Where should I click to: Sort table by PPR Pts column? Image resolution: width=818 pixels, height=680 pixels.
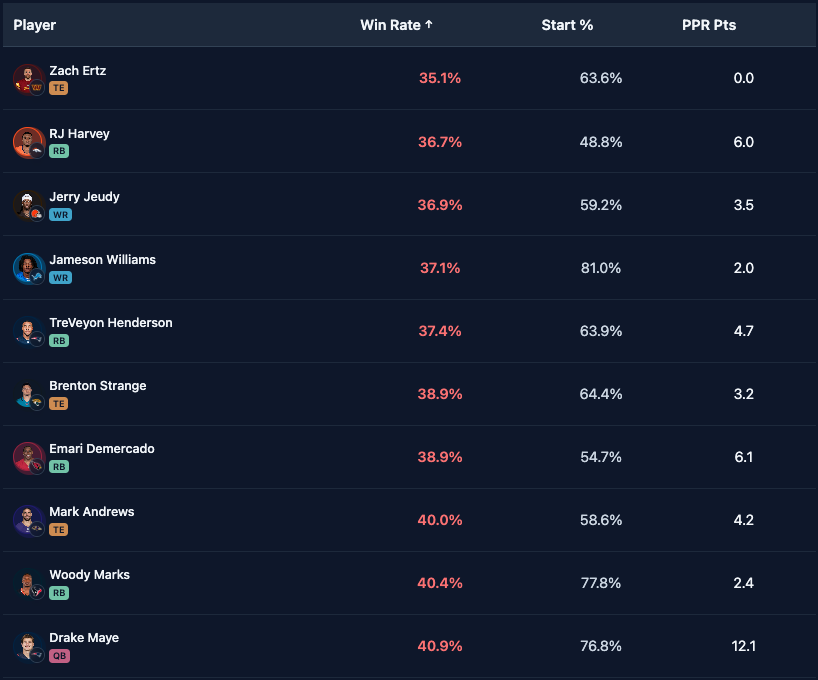708,25
